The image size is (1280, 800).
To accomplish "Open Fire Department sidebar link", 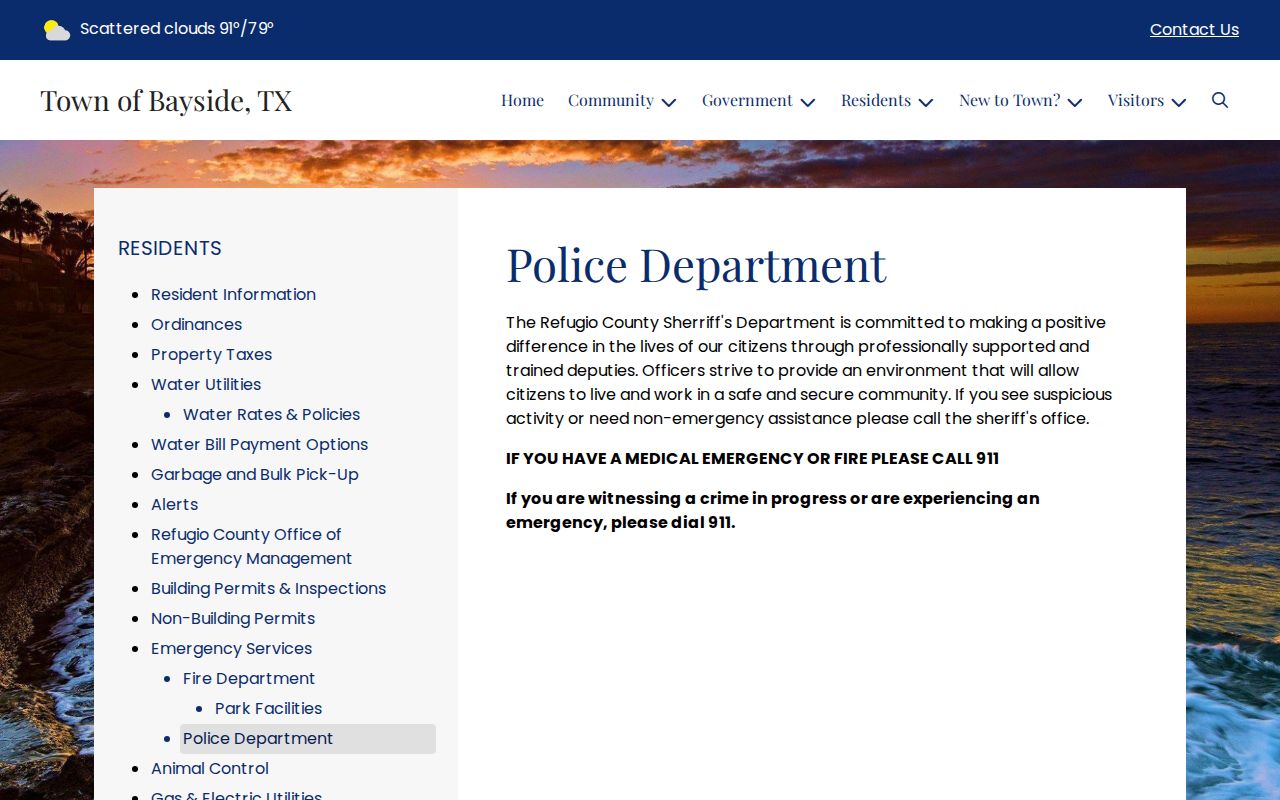I will click(249, 678).
